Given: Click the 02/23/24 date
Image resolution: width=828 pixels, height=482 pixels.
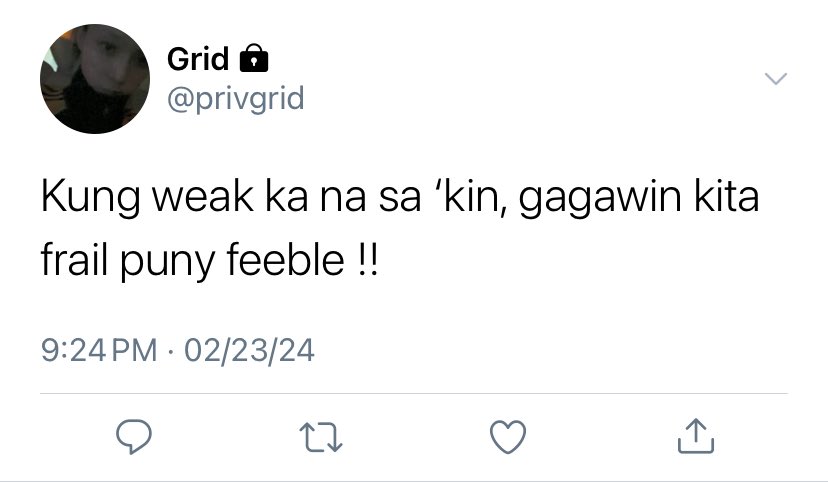Looking at the screenshot, I should pyautogui.click(x=249, y=350).
